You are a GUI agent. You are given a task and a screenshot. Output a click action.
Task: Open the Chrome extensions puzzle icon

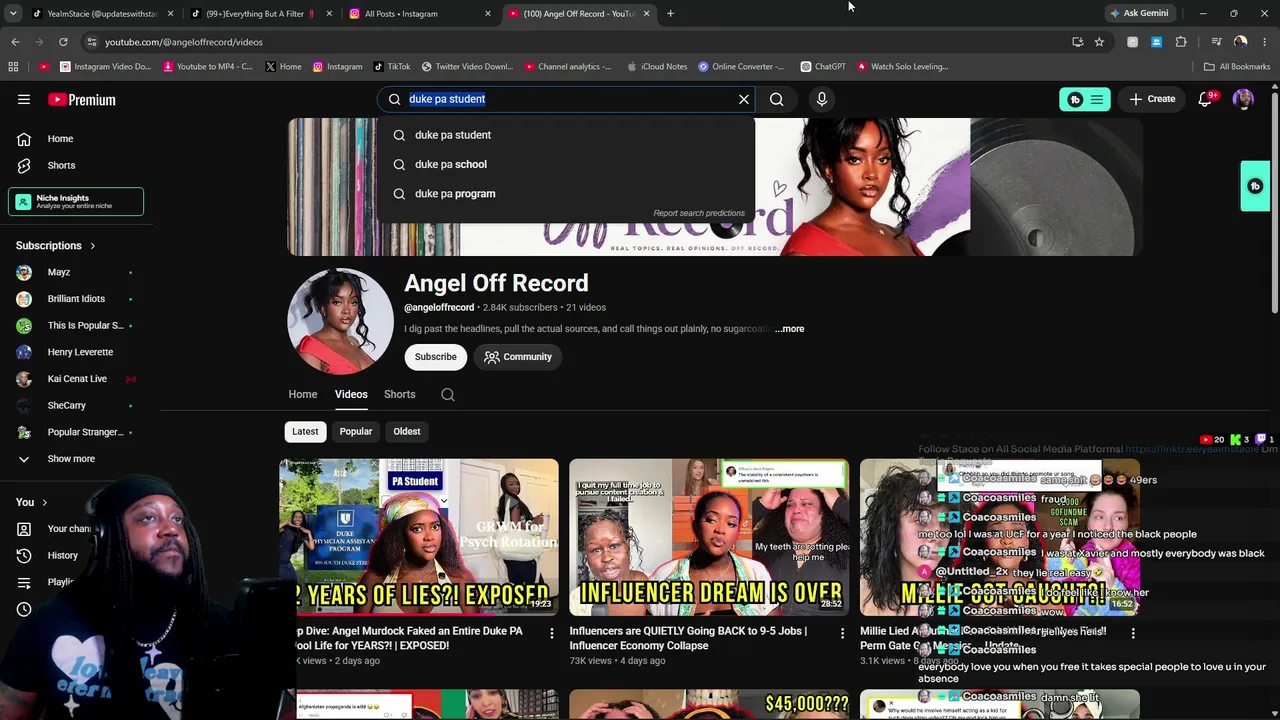point(1181,42)
